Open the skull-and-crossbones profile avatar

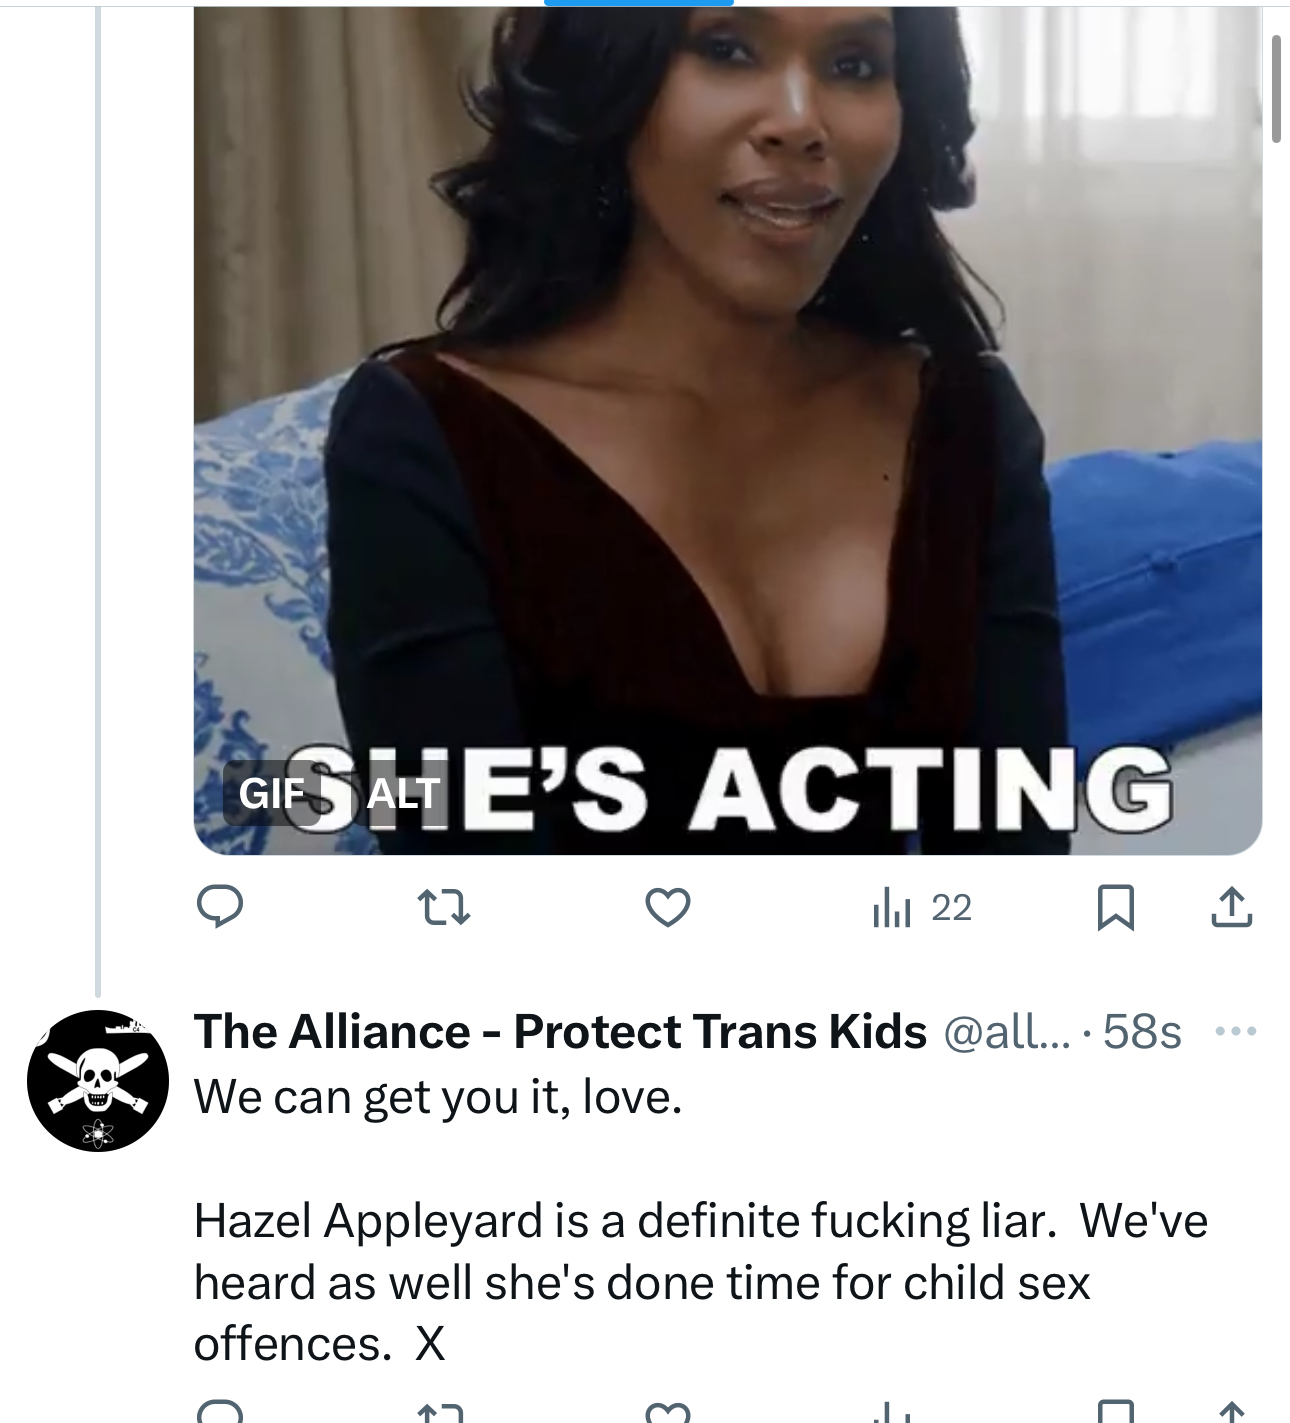coord(97,1081)
